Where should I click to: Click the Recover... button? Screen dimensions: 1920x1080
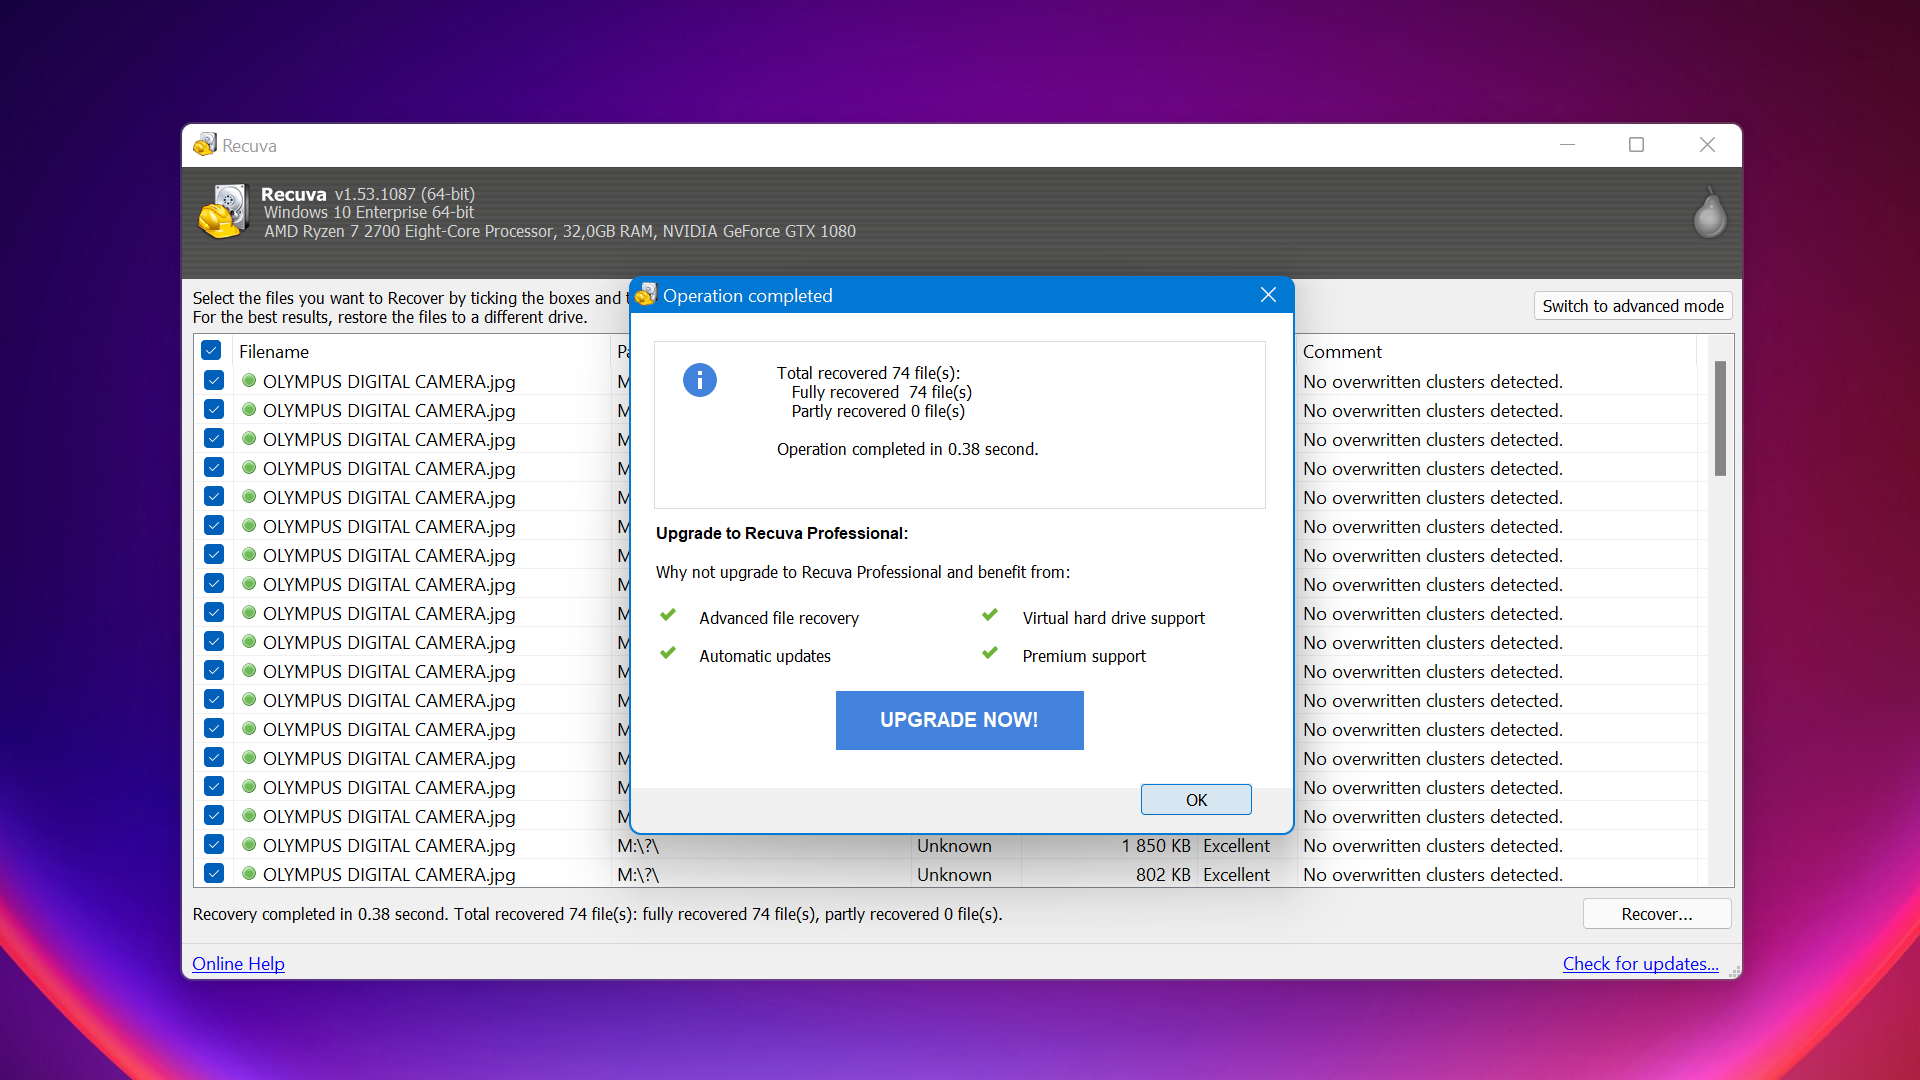coord(1657,914)
